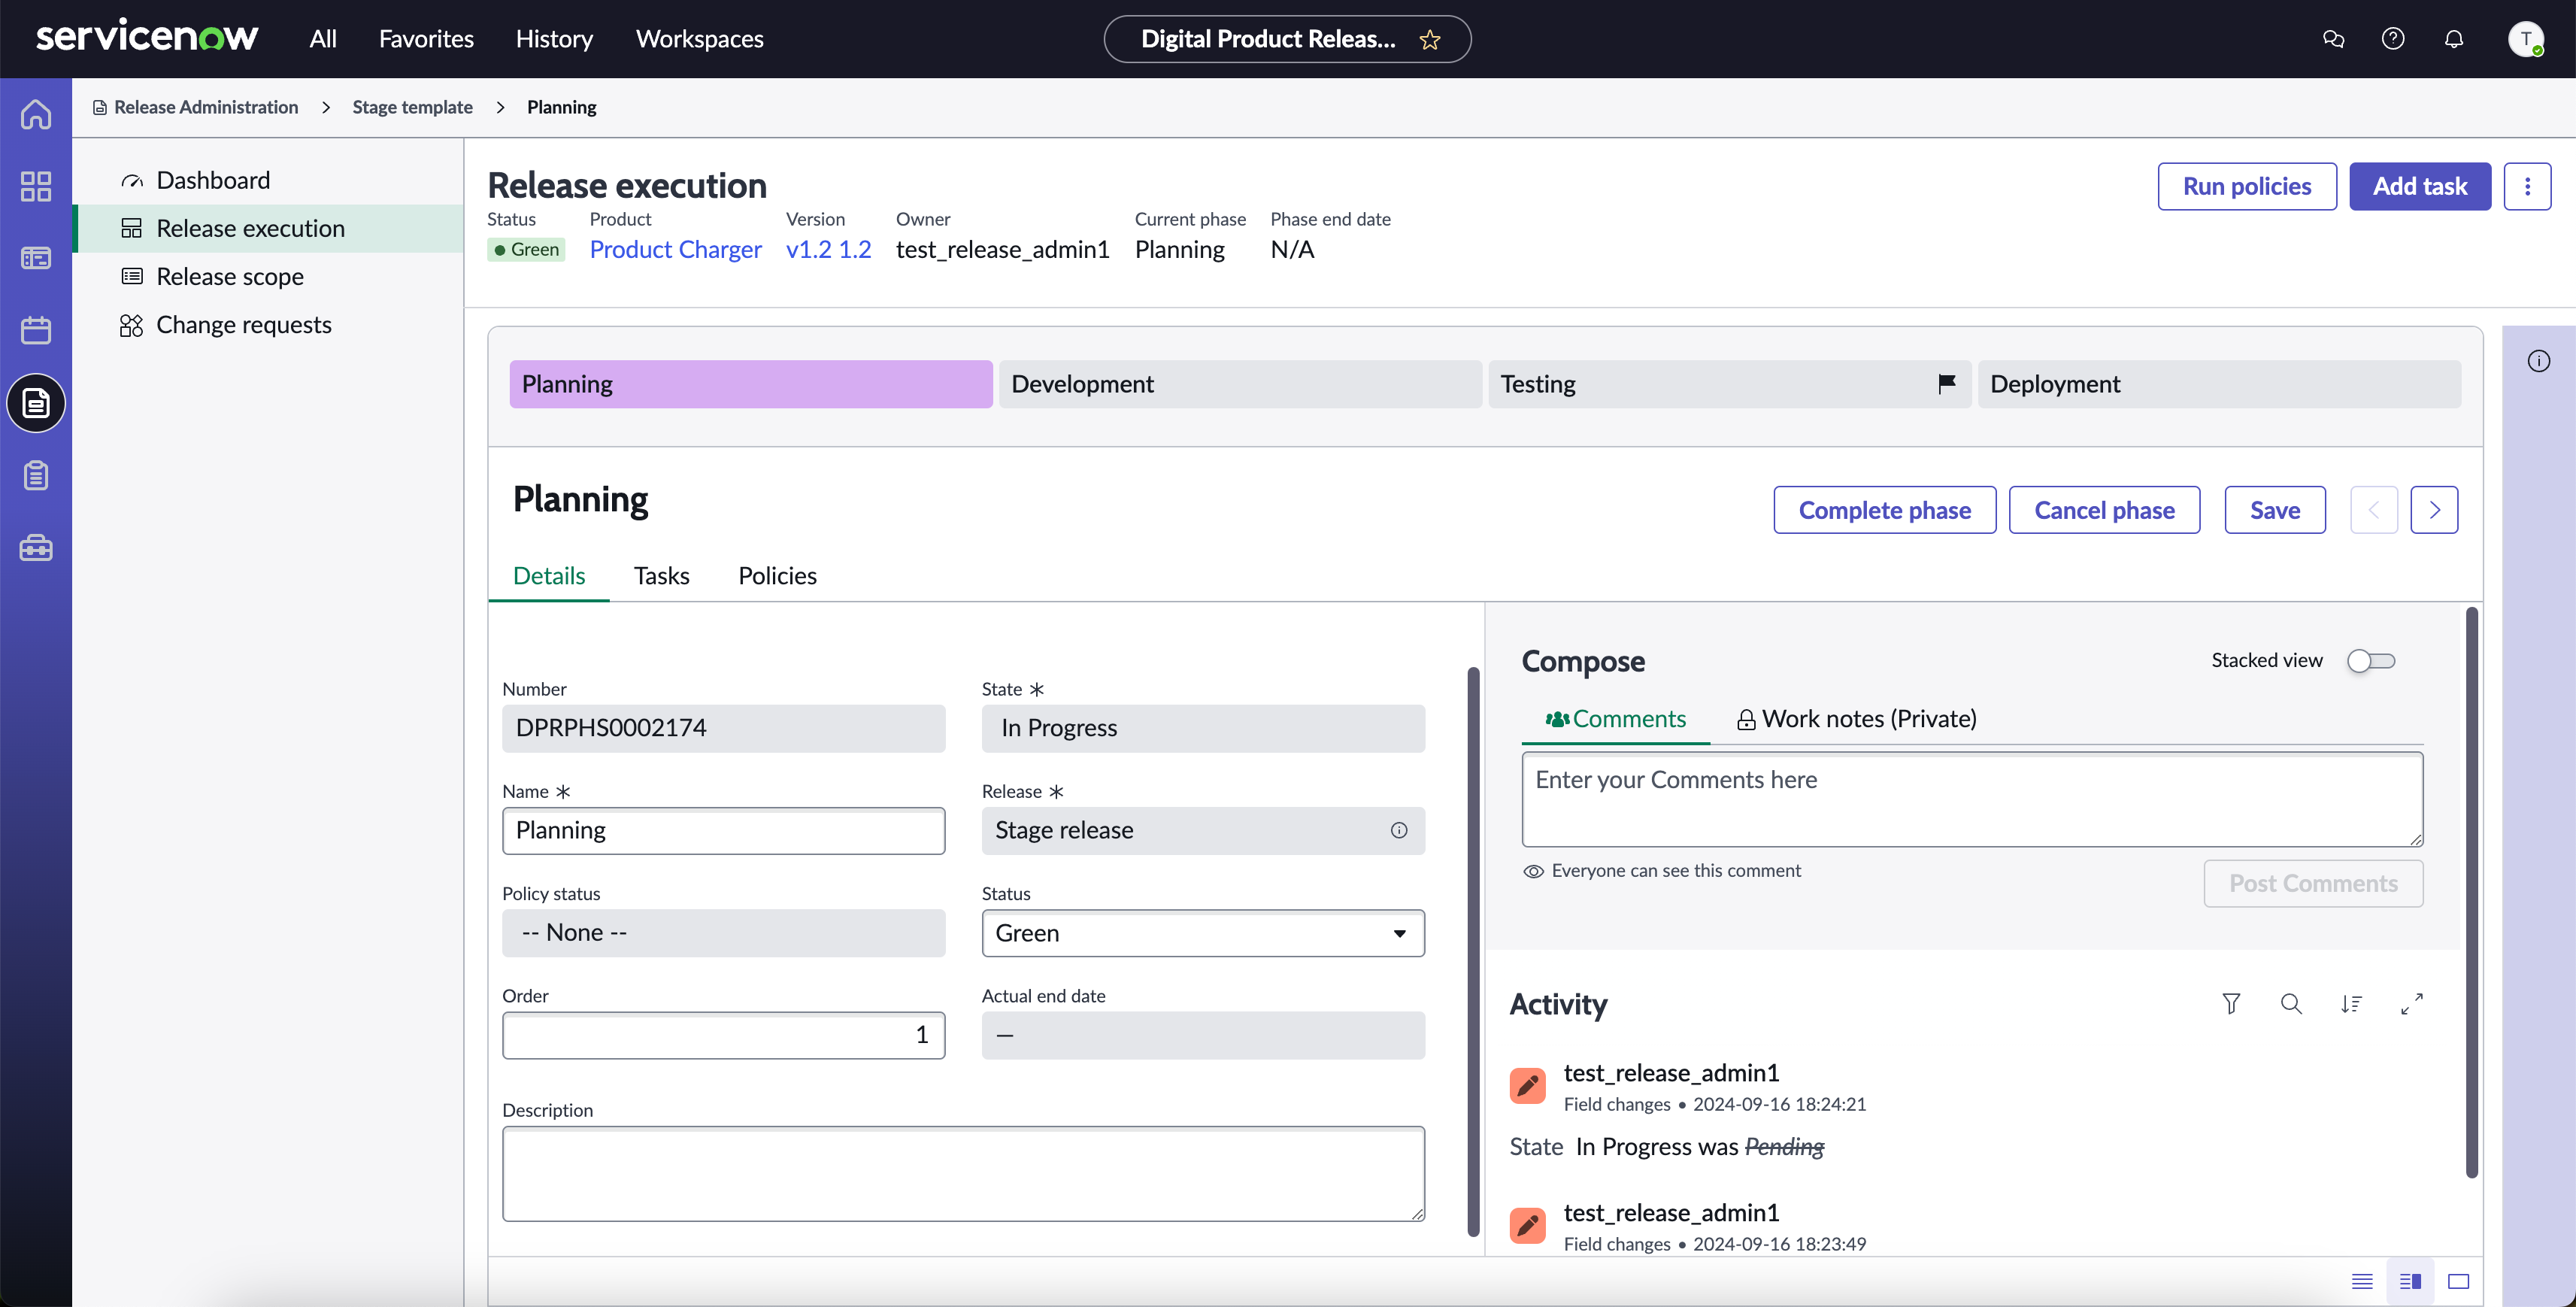Click the Comments text box

(x=1972, y=800)
